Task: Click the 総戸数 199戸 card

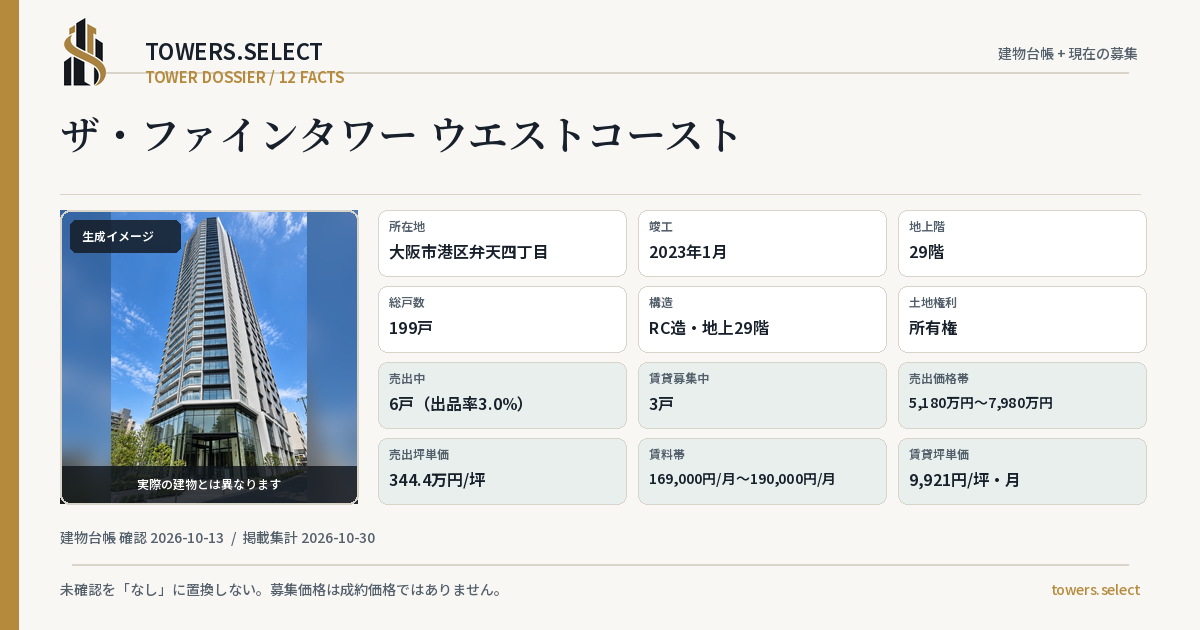Action: coord(502,319)
